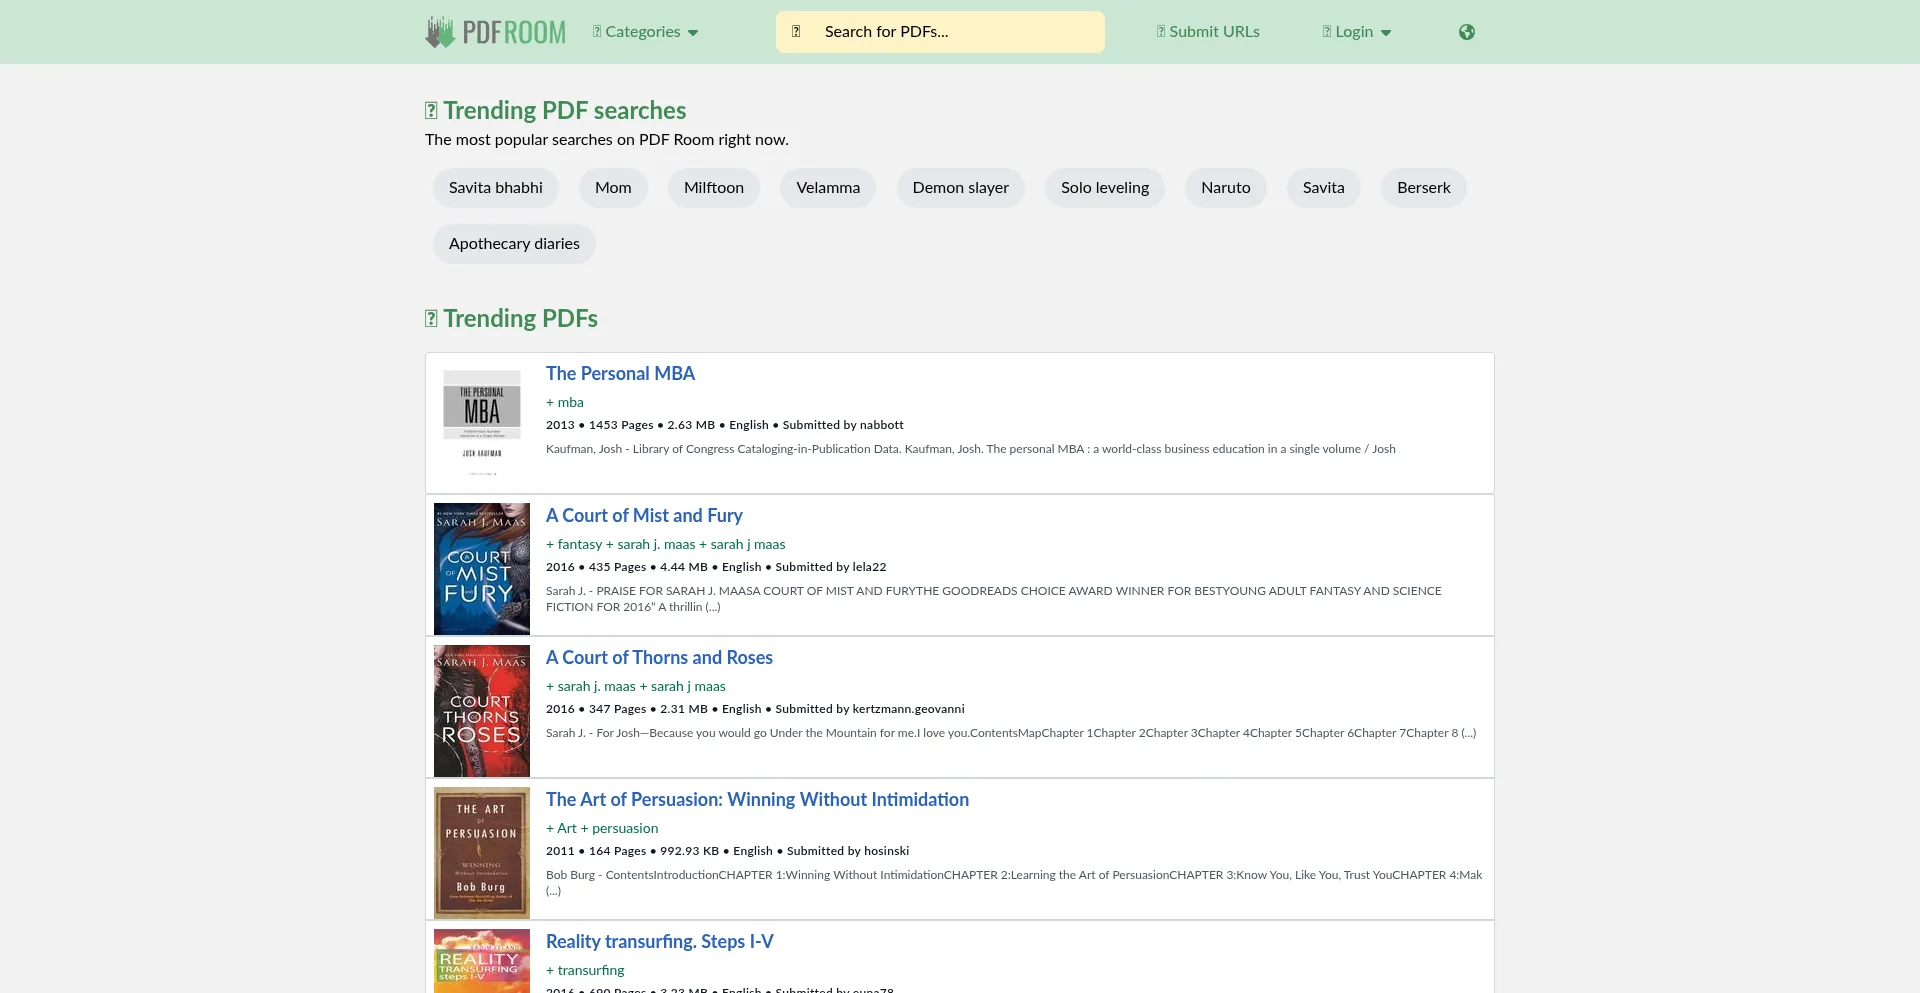Click the PDF Room logo
The height and width of the screenshot is (993, 1920).
pyautogui.click(x=495, y=32)
